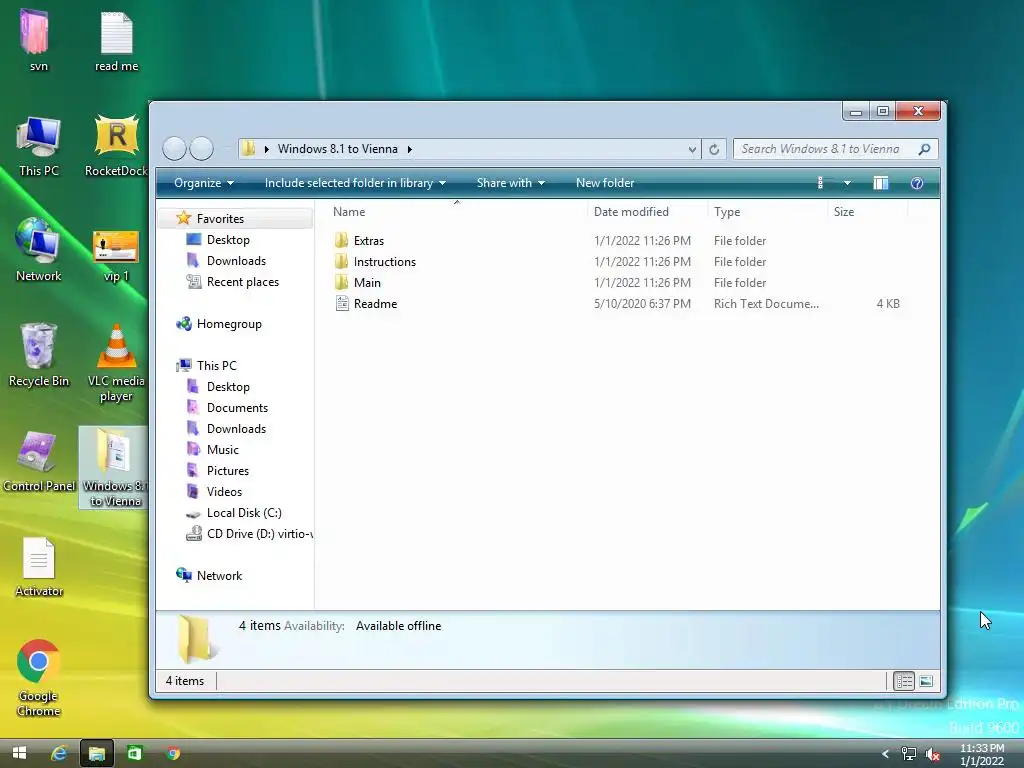The height and width of the screenshot is (768, 1024).
Task: Click the explorer Forward button
Action: (201, 149)
